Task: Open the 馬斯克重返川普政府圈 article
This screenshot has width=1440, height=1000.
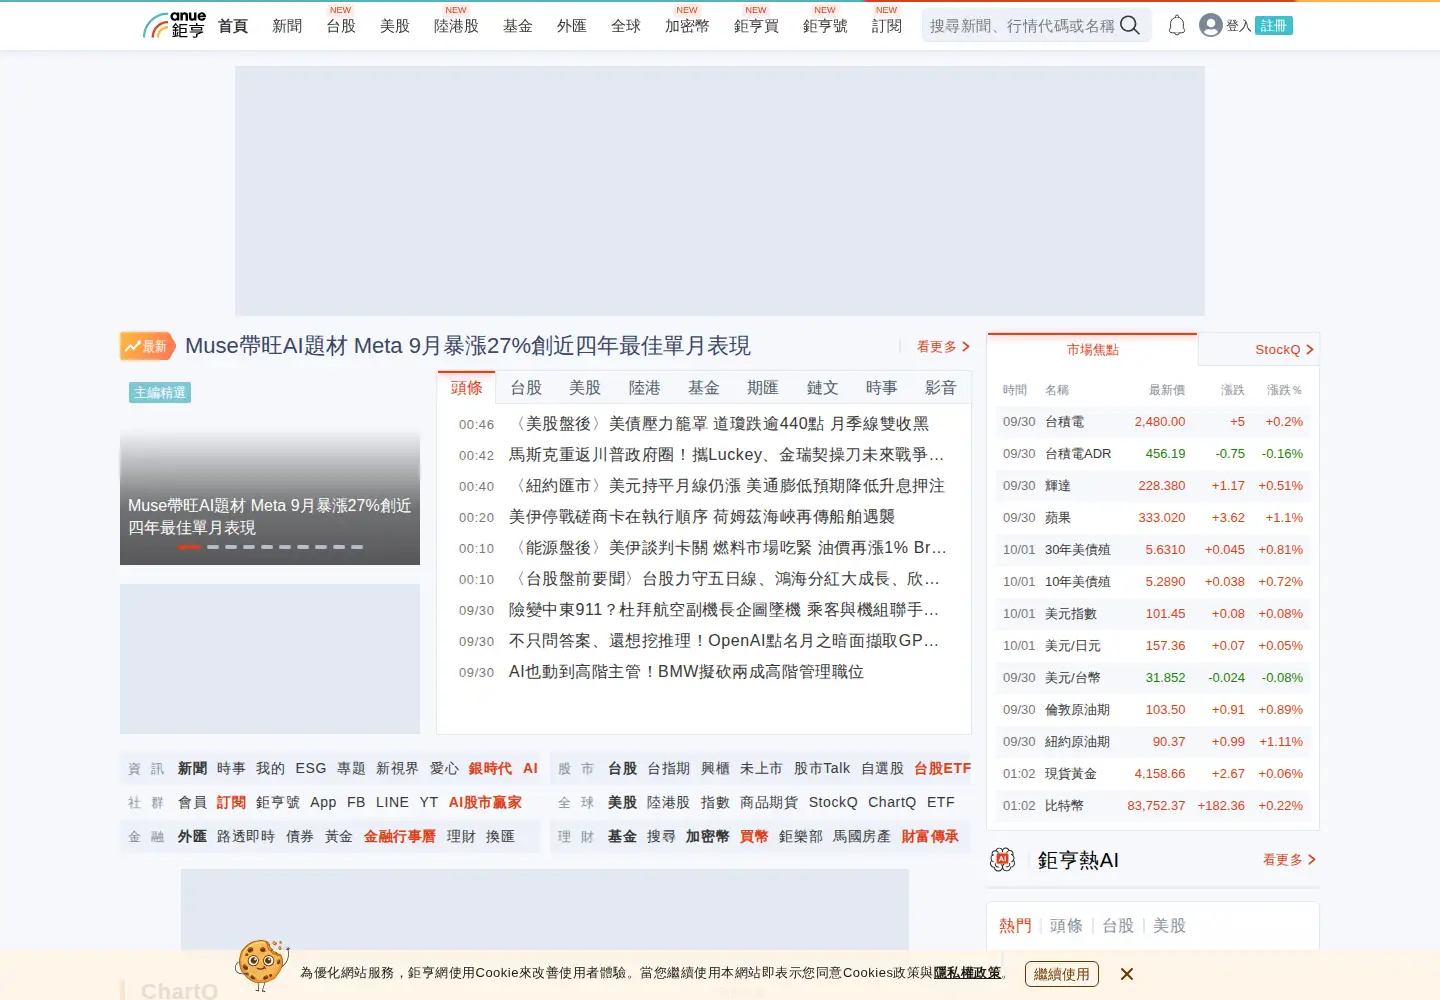Action: 726,455
